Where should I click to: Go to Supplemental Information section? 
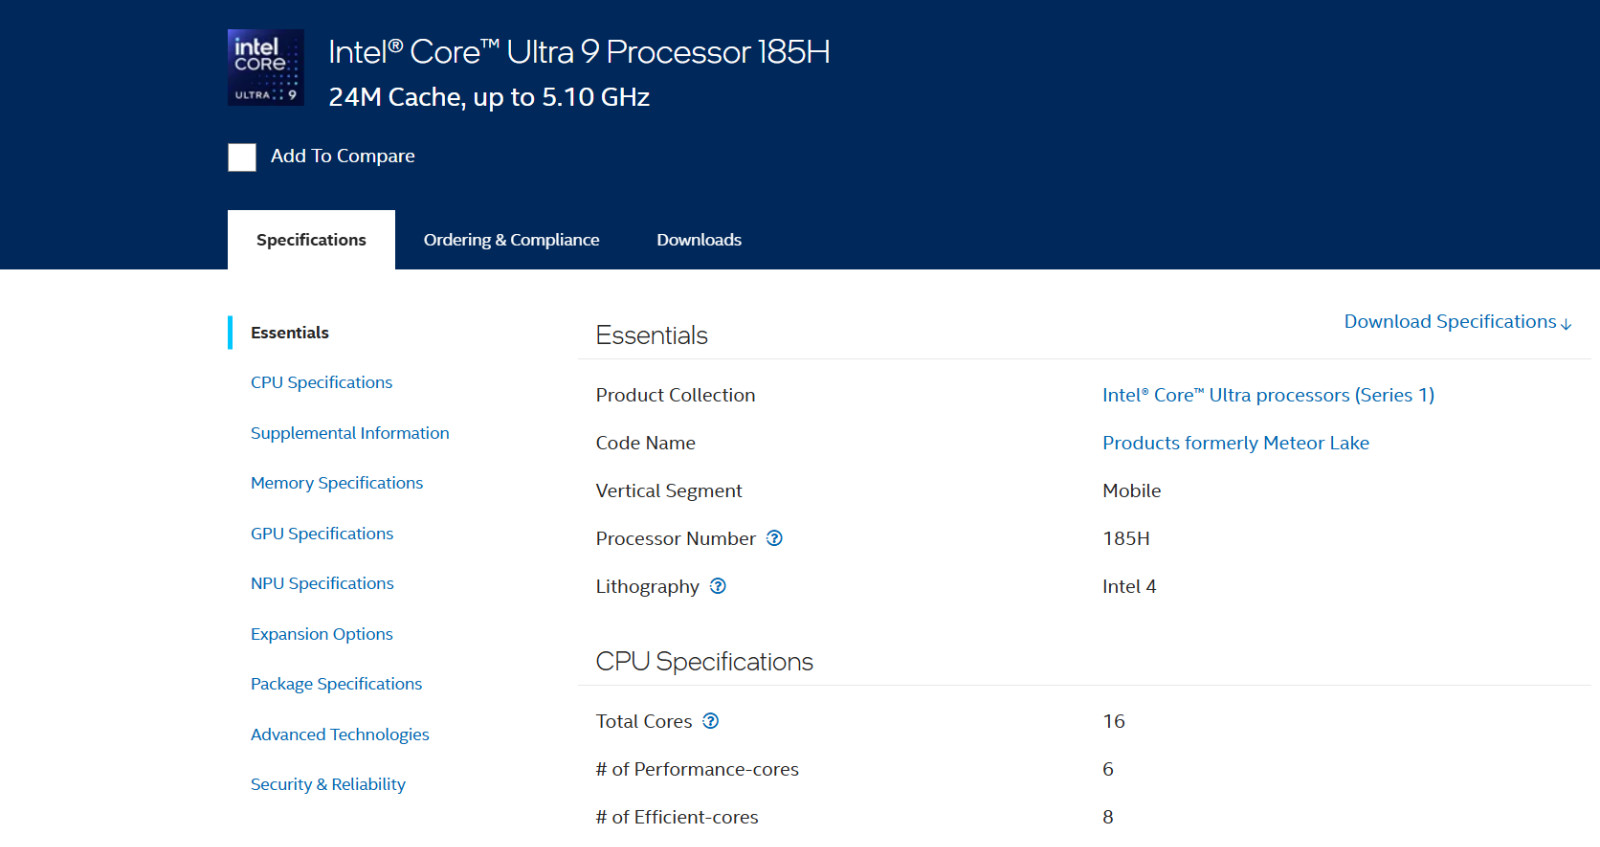pyautogui.click(x=350, y=433)
